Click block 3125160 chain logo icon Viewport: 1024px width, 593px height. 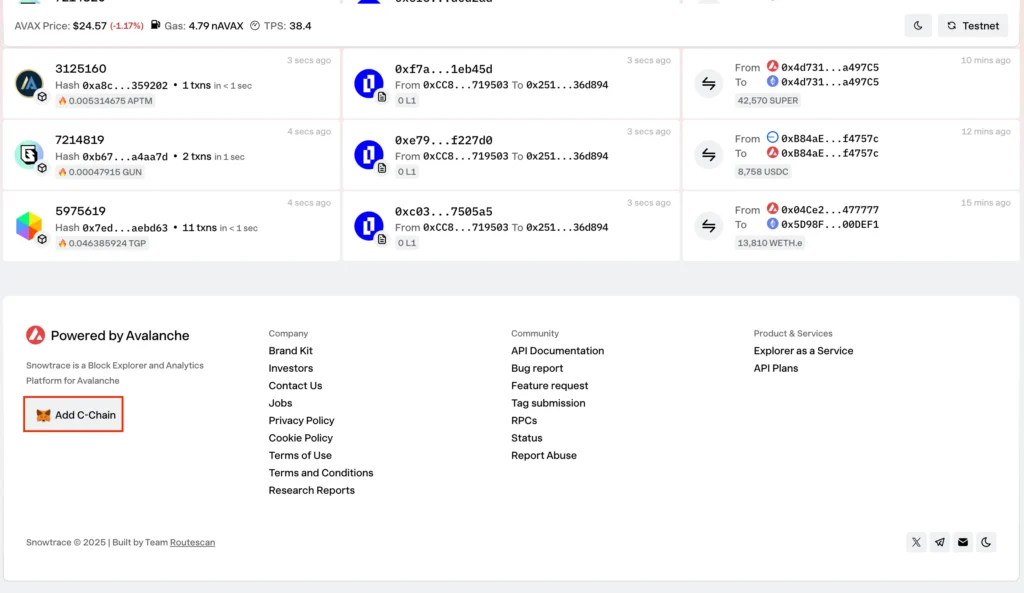pyautogui.click(x=30, y=83)
